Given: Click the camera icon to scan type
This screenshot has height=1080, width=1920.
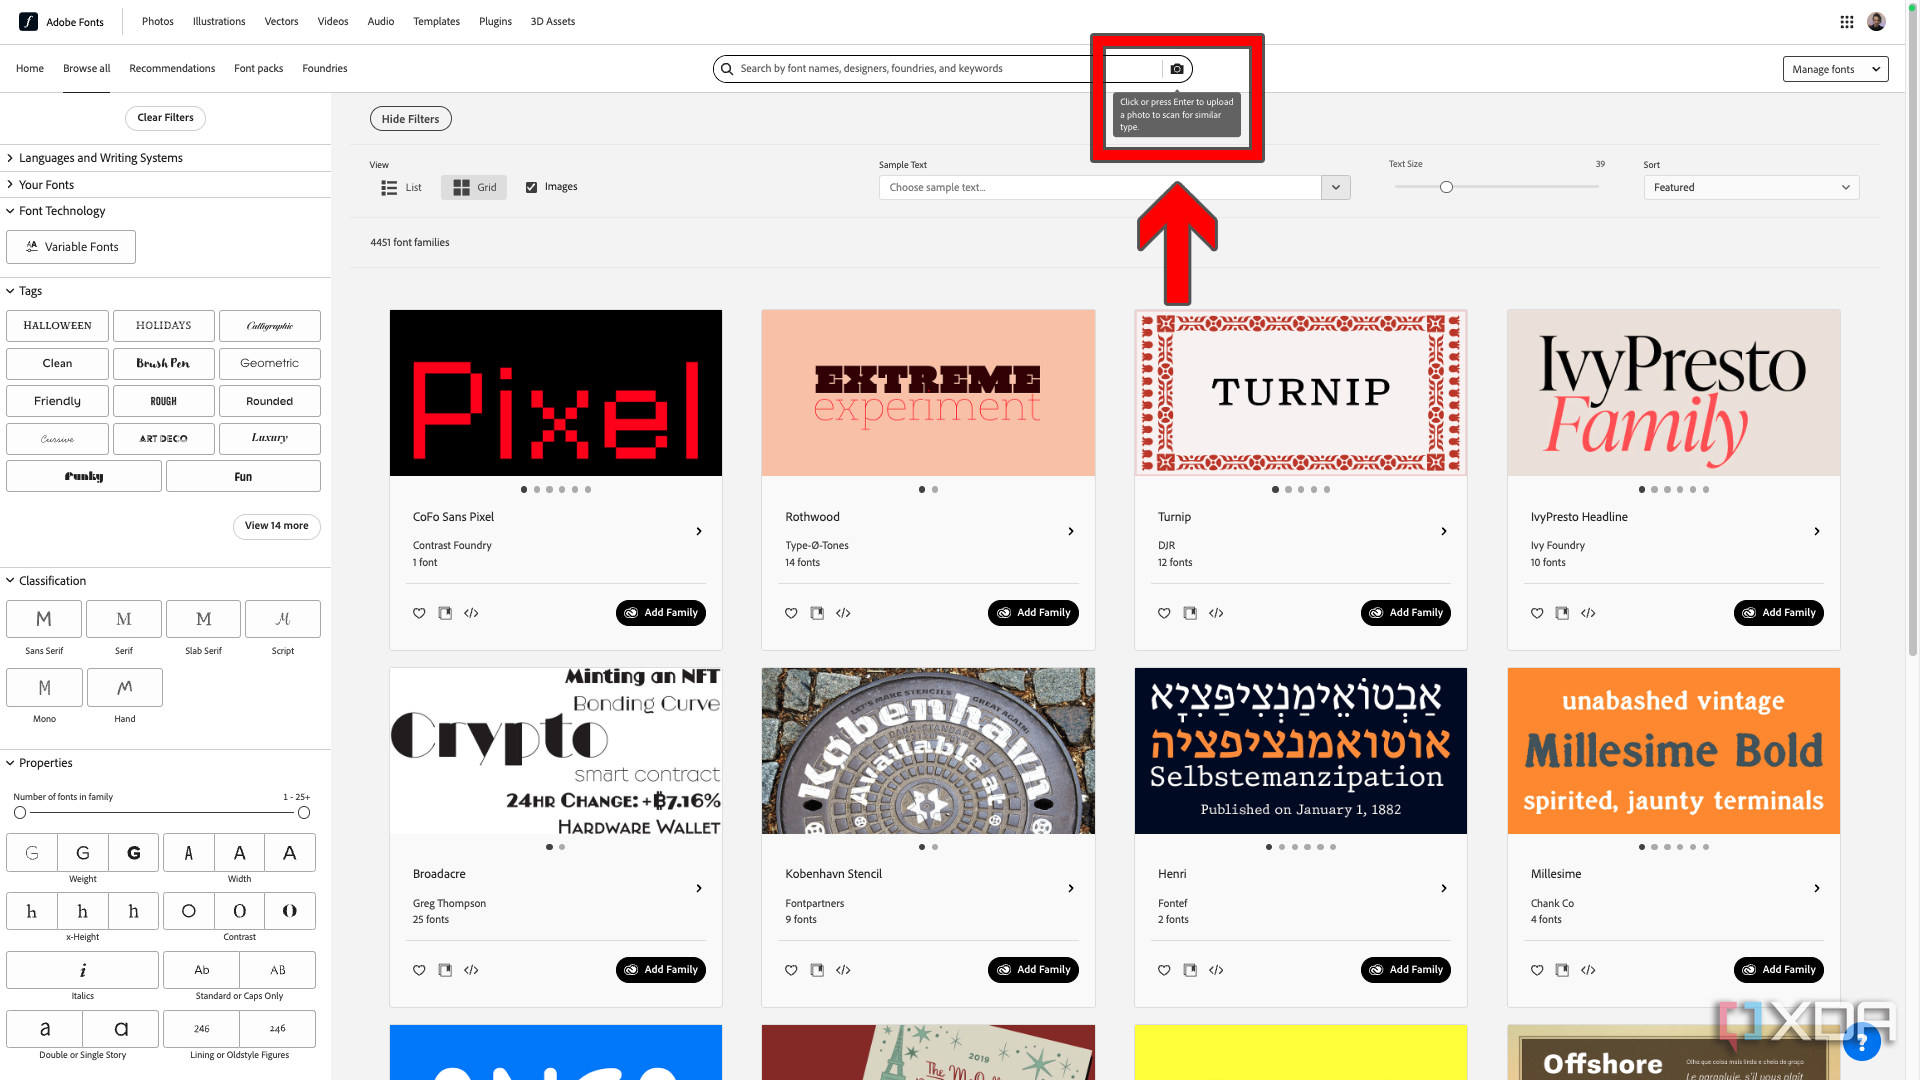Looking at the screenshot, I should (1175, 67).
